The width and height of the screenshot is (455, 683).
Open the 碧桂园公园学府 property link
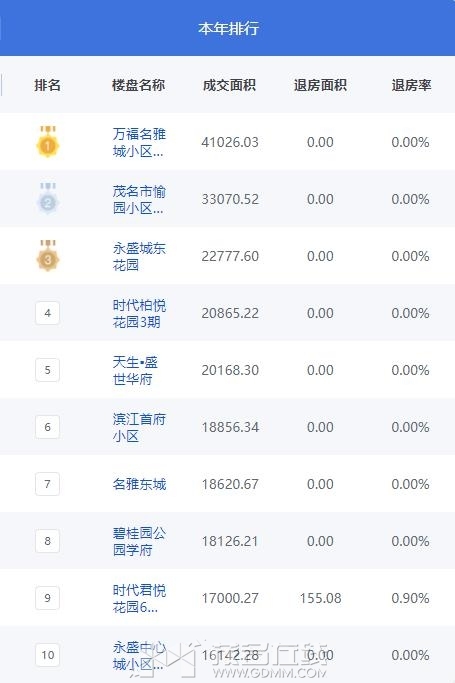click(x=139, y=541)
